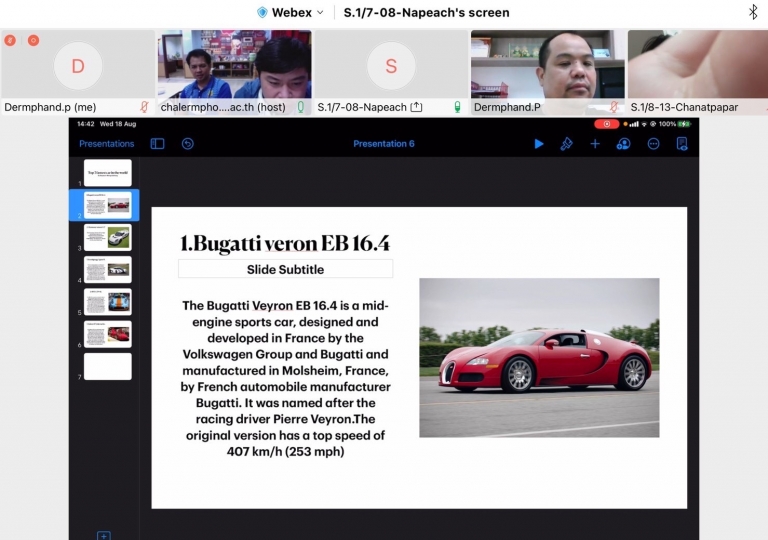768x540 pixels.
Task: Select slide 6 thumbnail with red car
Action: pos(107,334)
